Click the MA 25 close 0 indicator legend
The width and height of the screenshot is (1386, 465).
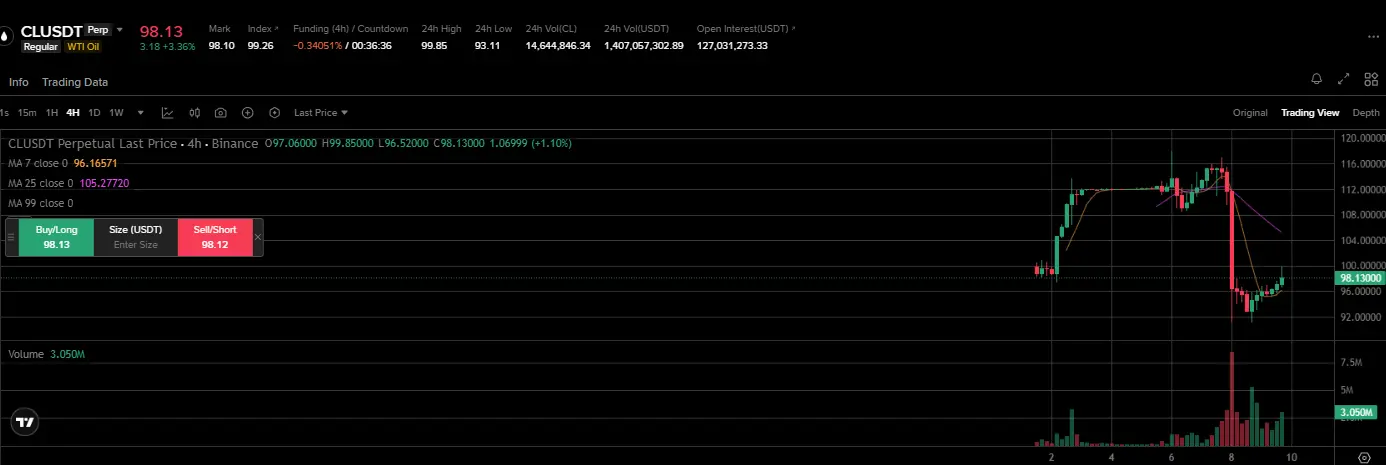pos(69,183)
